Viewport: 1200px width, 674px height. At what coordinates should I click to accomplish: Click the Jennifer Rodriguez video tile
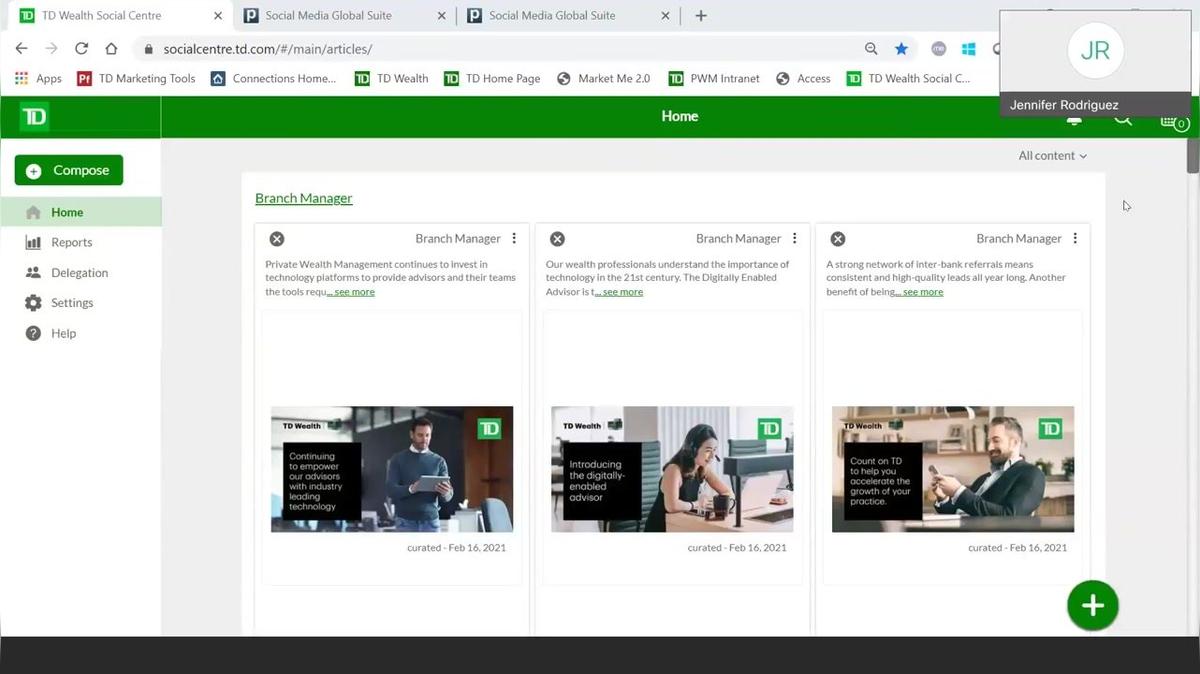click(x=1095, y=63)
